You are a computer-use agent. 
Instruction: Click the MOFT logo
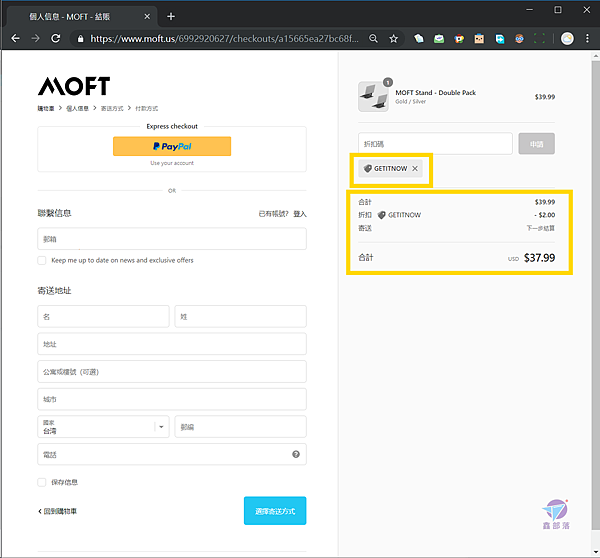coord(74,86)
